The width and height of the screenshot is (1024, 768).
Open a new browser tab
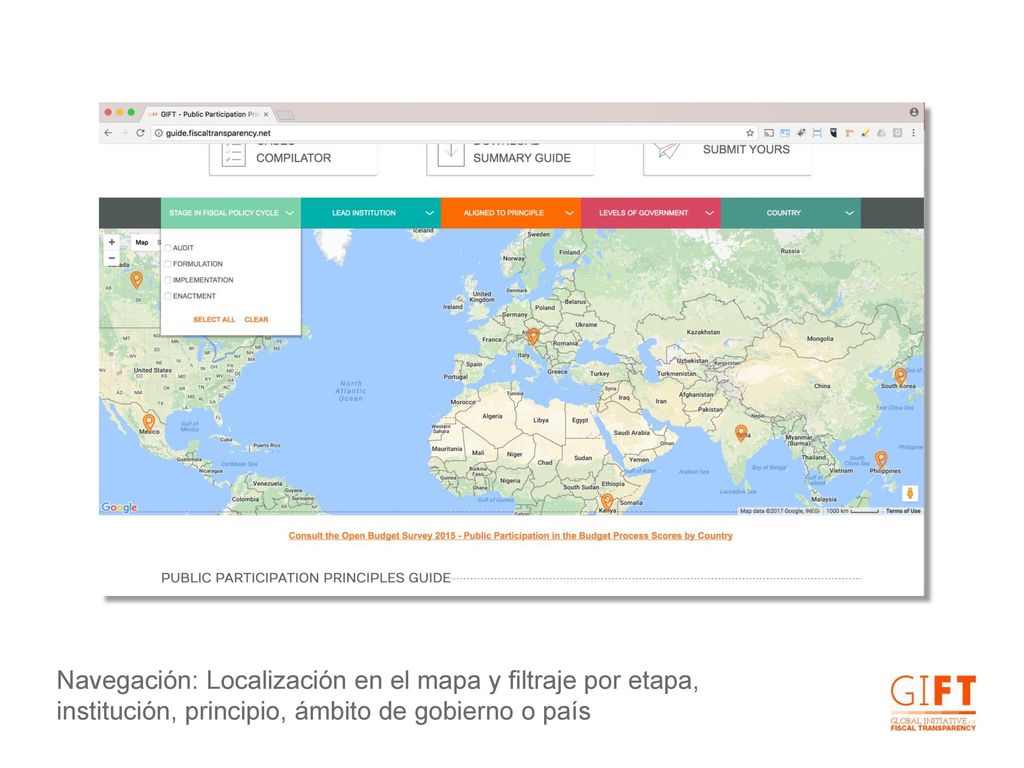285,116
